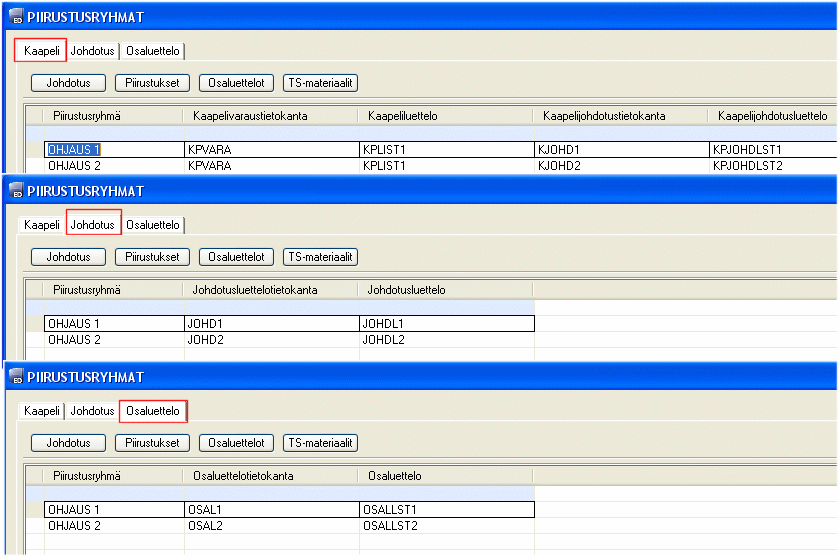Select the JOHD2 database cell
Screen dimensions: 839x557
[270, 340]
